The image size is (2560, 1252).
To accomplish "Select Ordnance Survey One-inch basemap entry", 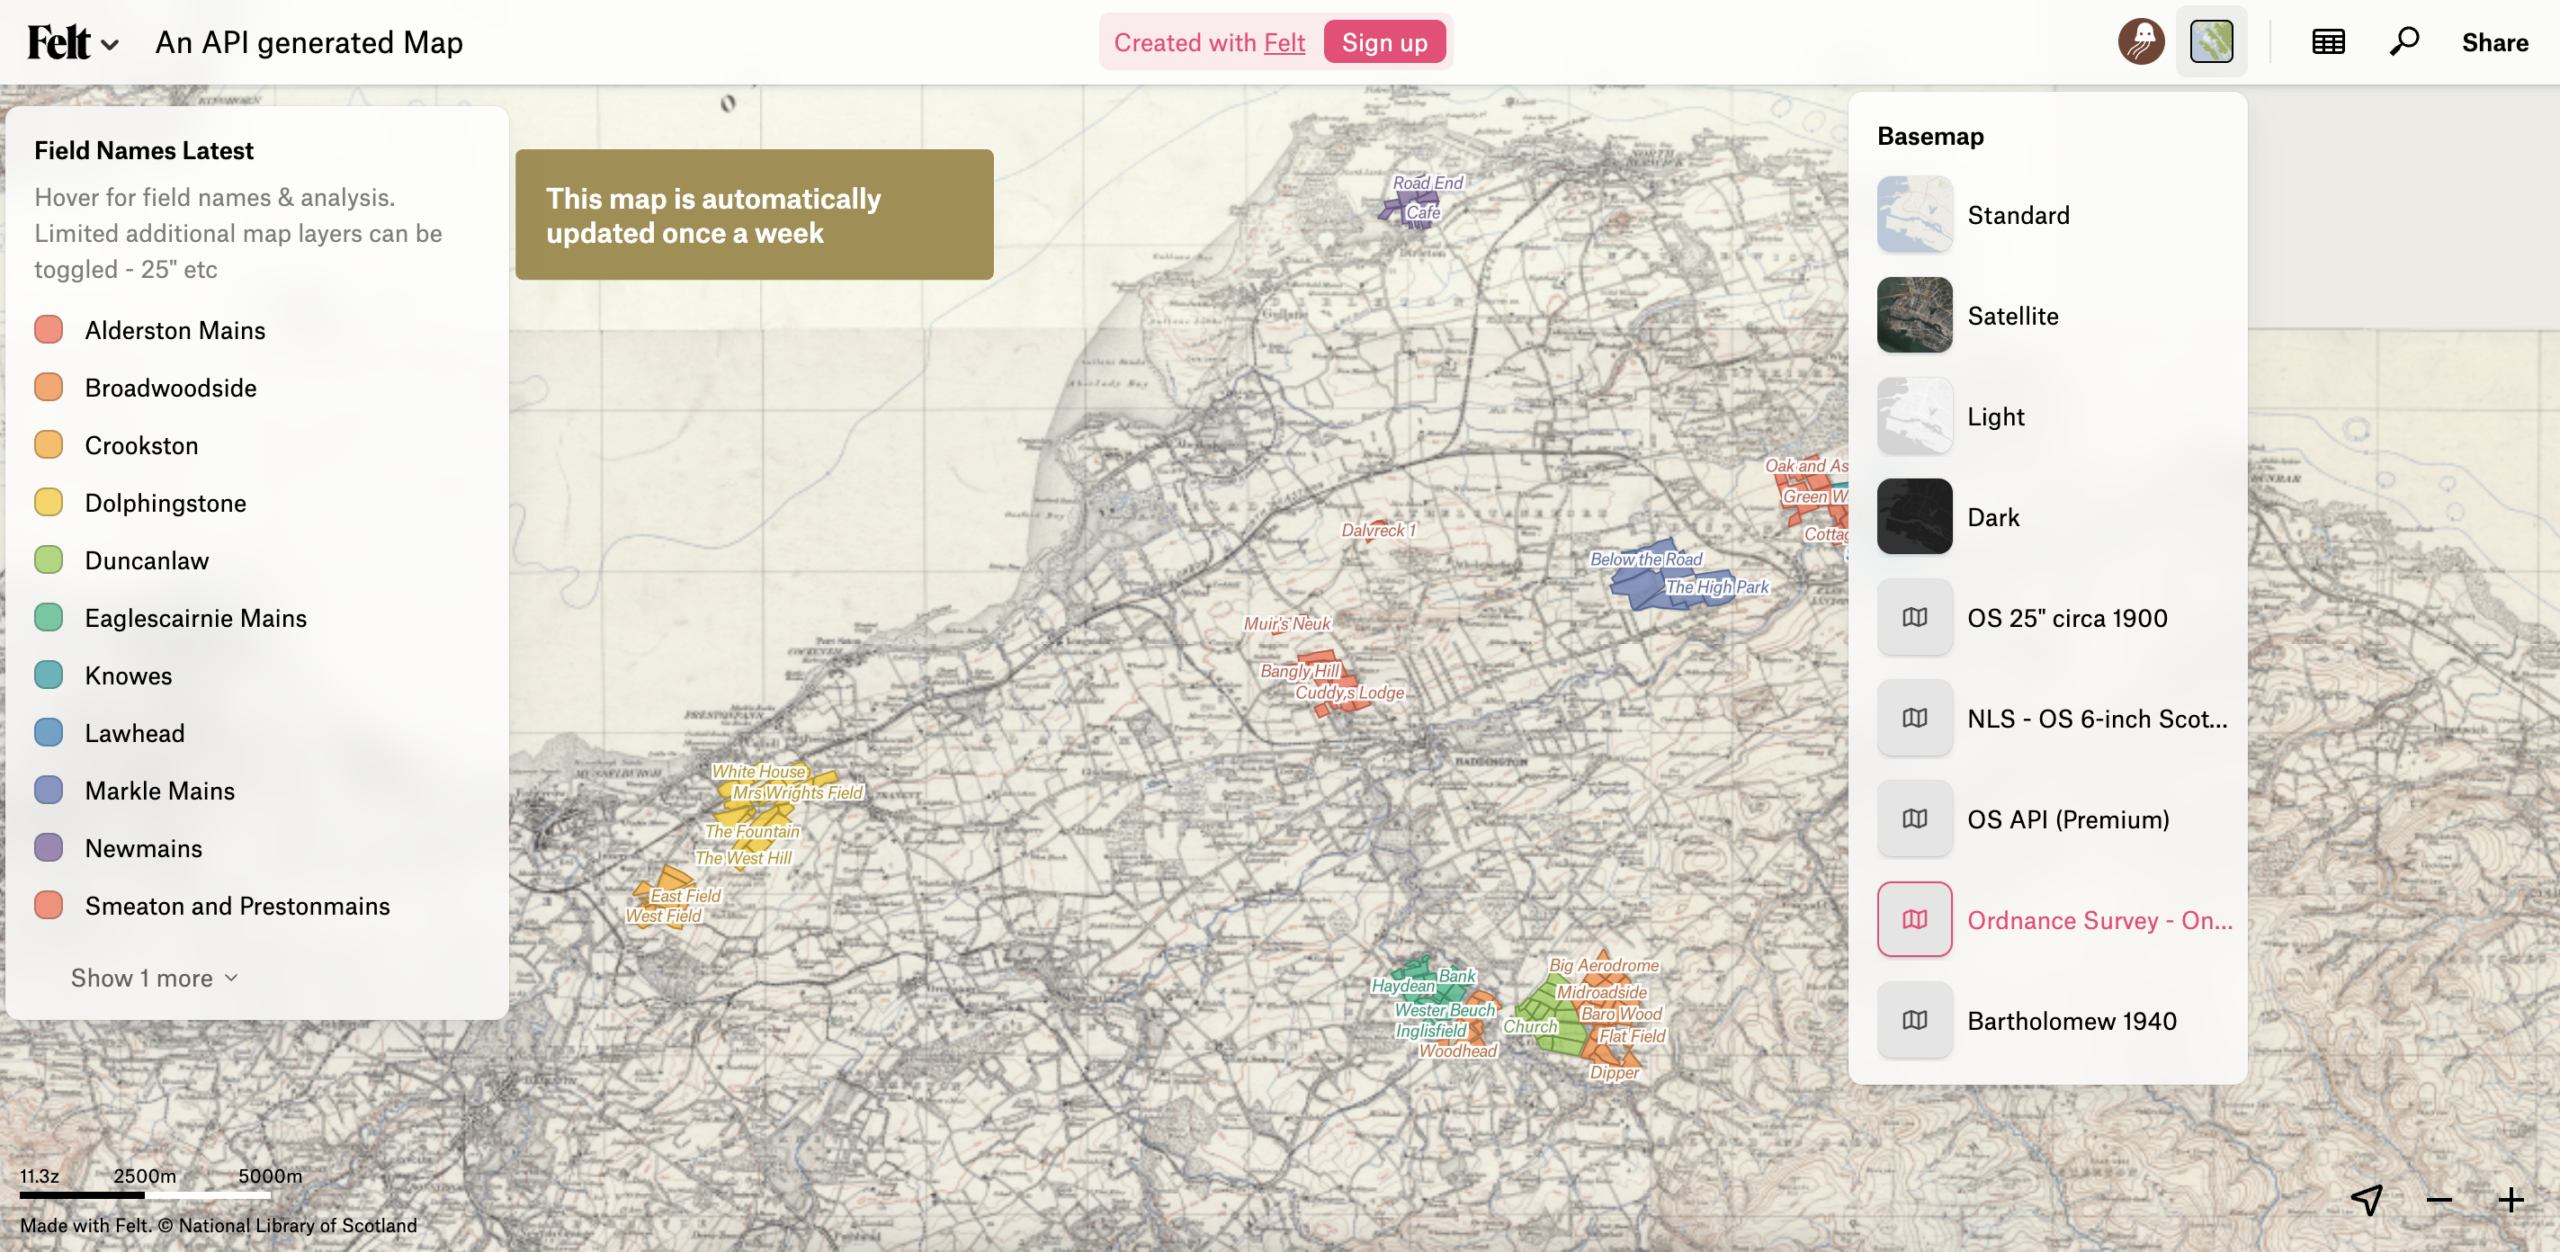I will [x=2098, y=920].
